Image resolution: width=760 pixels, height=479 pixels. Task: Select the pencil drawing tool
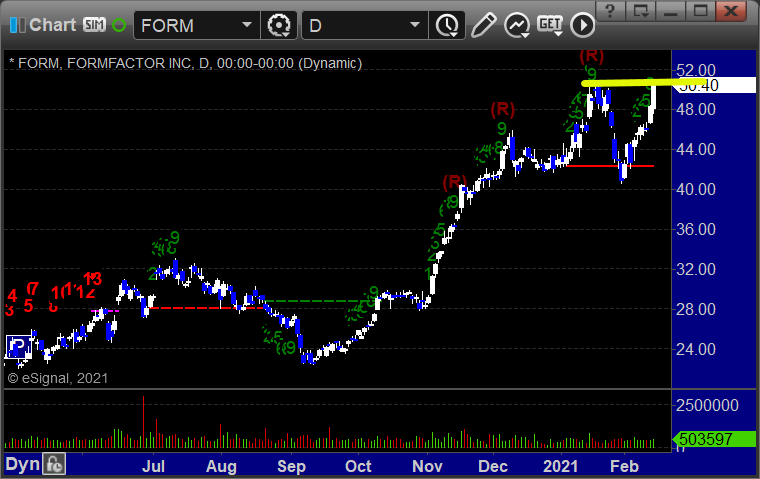click(483, 25)
